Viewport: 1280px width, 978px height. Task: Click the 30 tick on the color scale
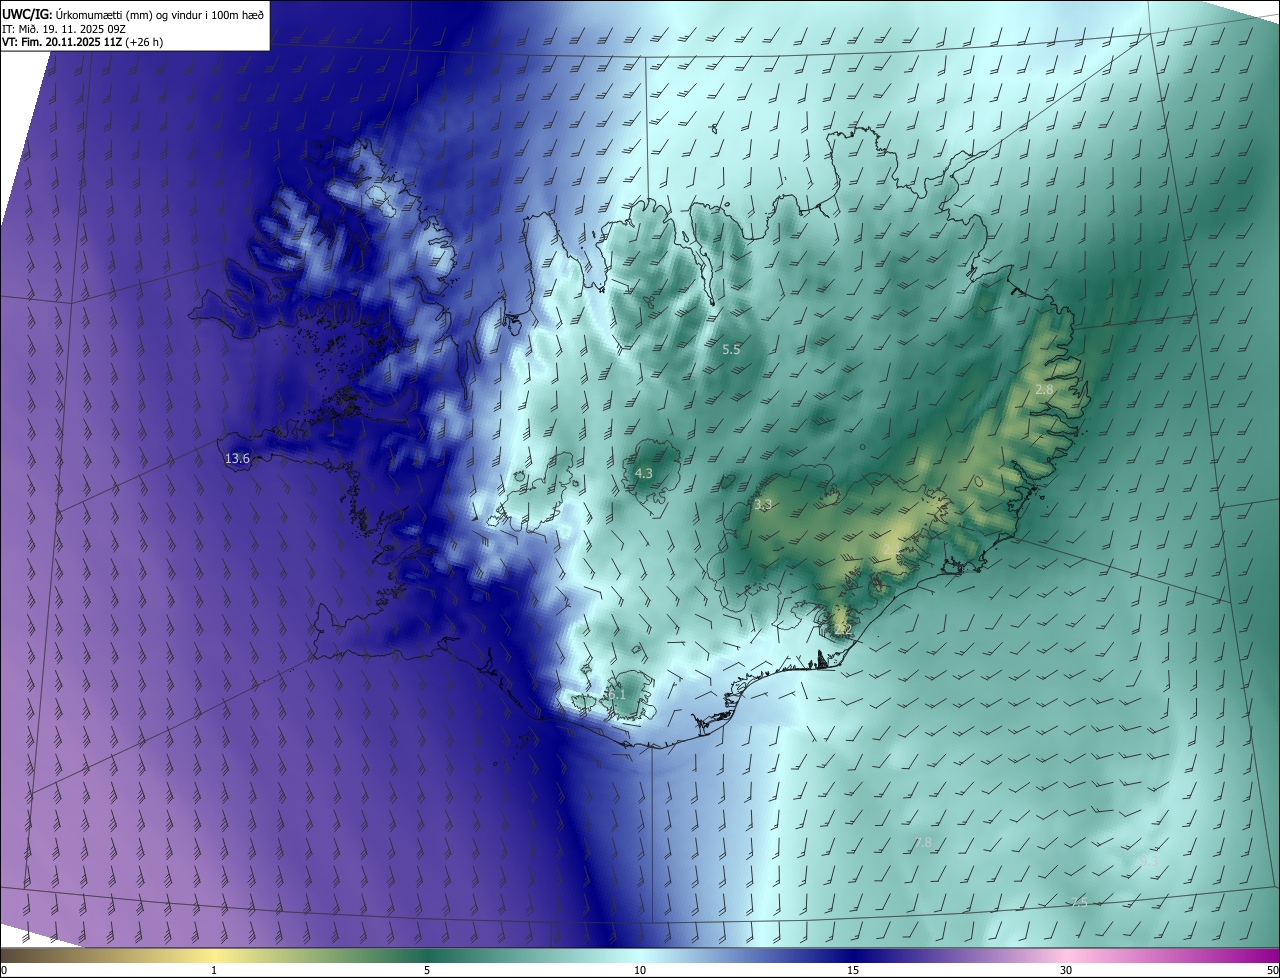1066,970
